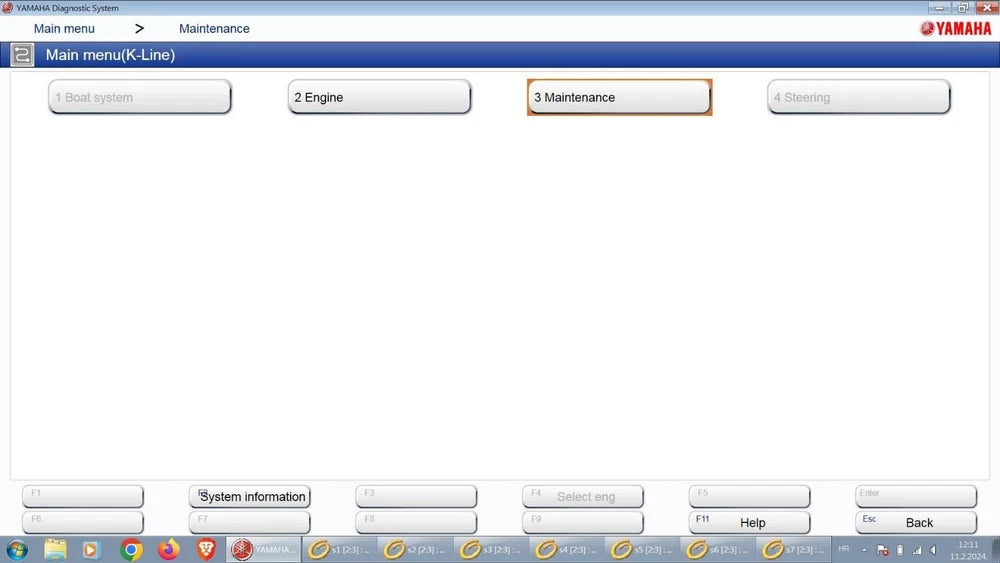Click the blank F1 function button
The width and height of the screenshot is (1000, 563).
click(83, 496)
